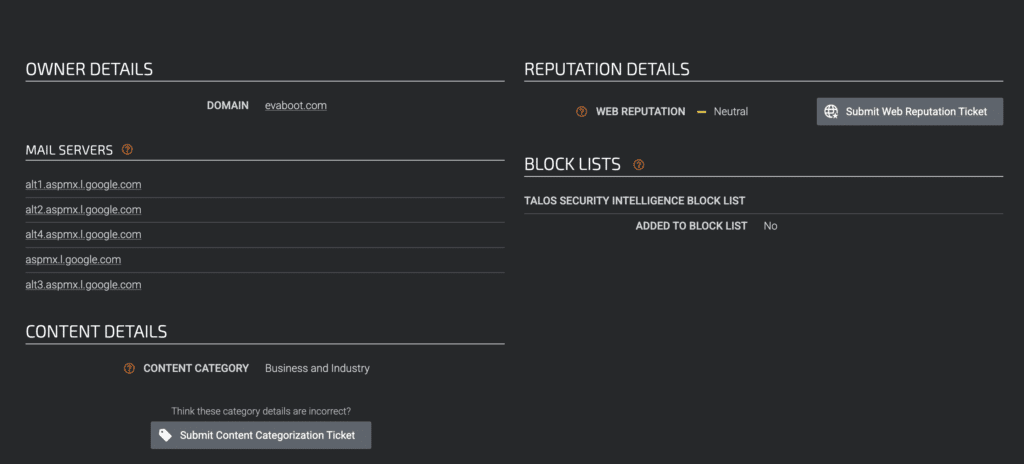Open the alt3.aspmx.l.google.com mail server link
This screenshot has height=464, width=1024.
84,285
